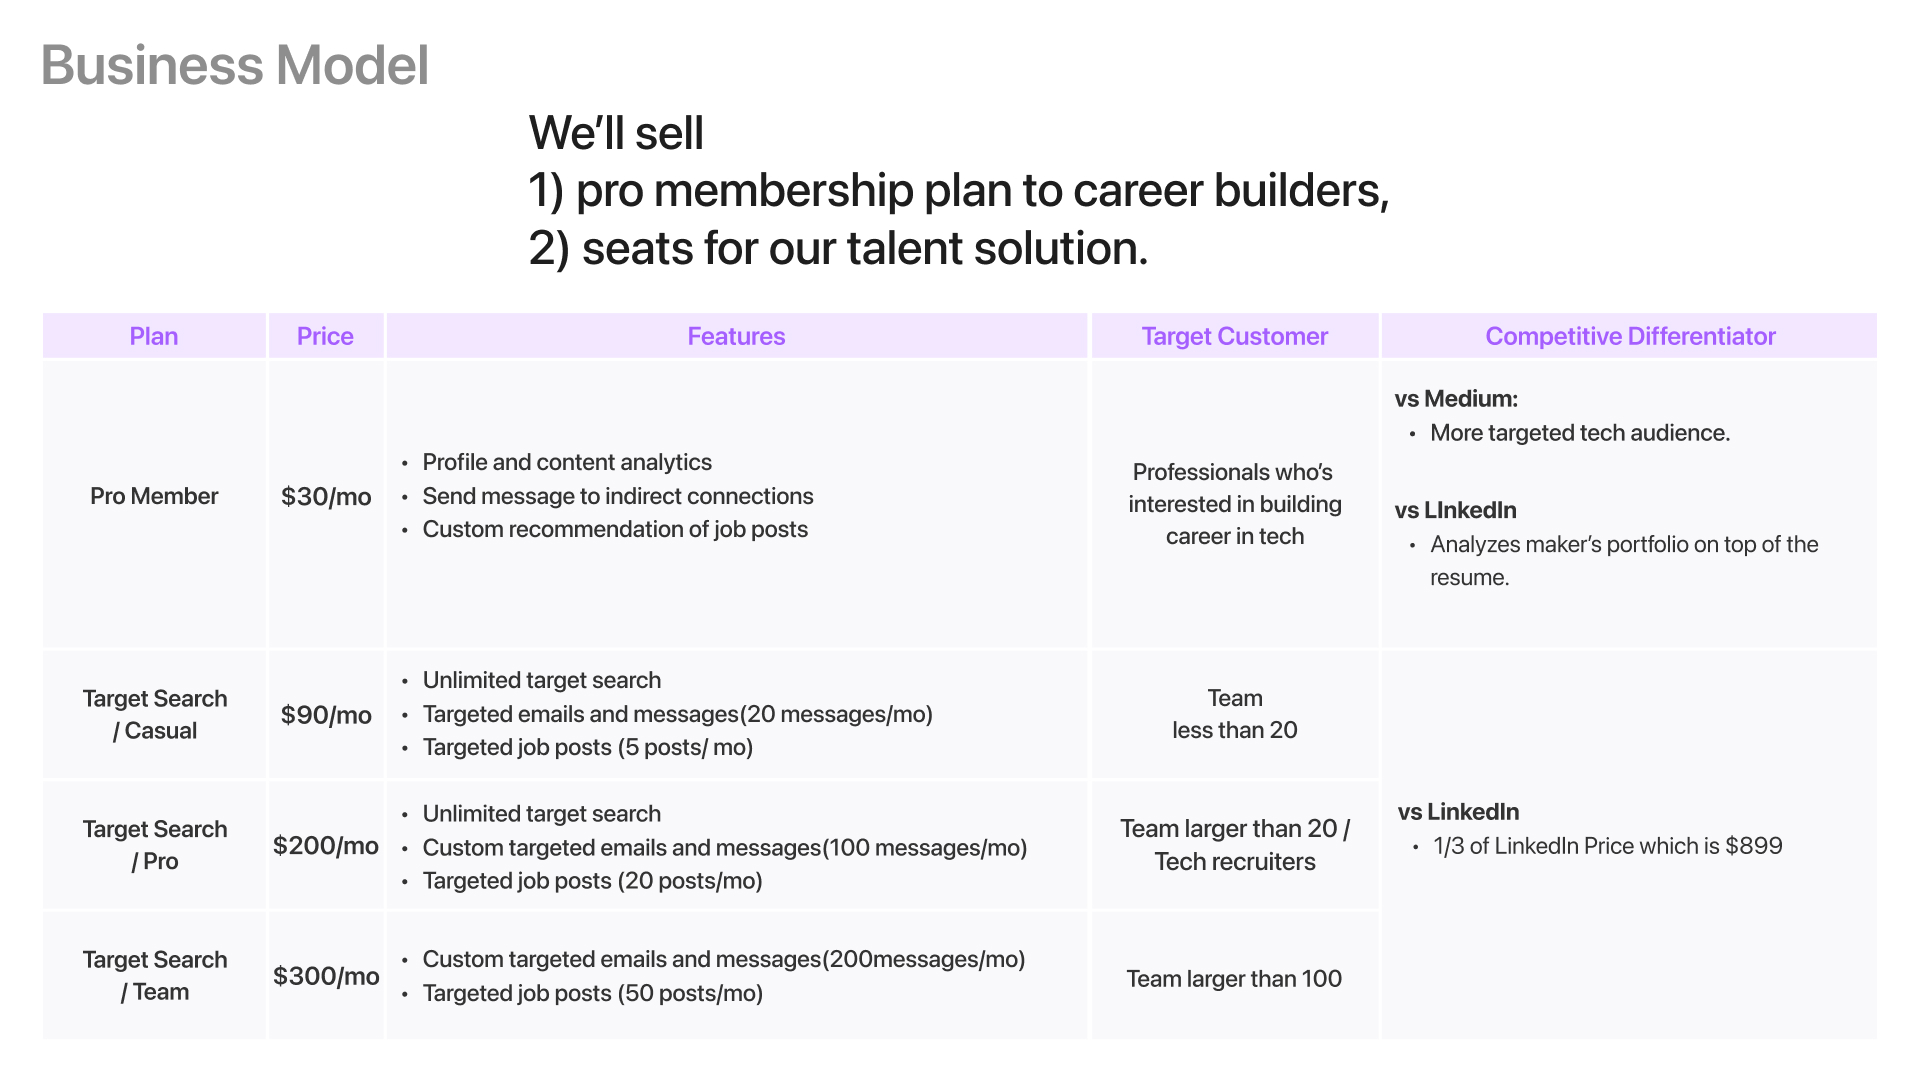This screenshot has width=1920, height=1080.
Task: Select the Price column header
Action: coord(326,336)
